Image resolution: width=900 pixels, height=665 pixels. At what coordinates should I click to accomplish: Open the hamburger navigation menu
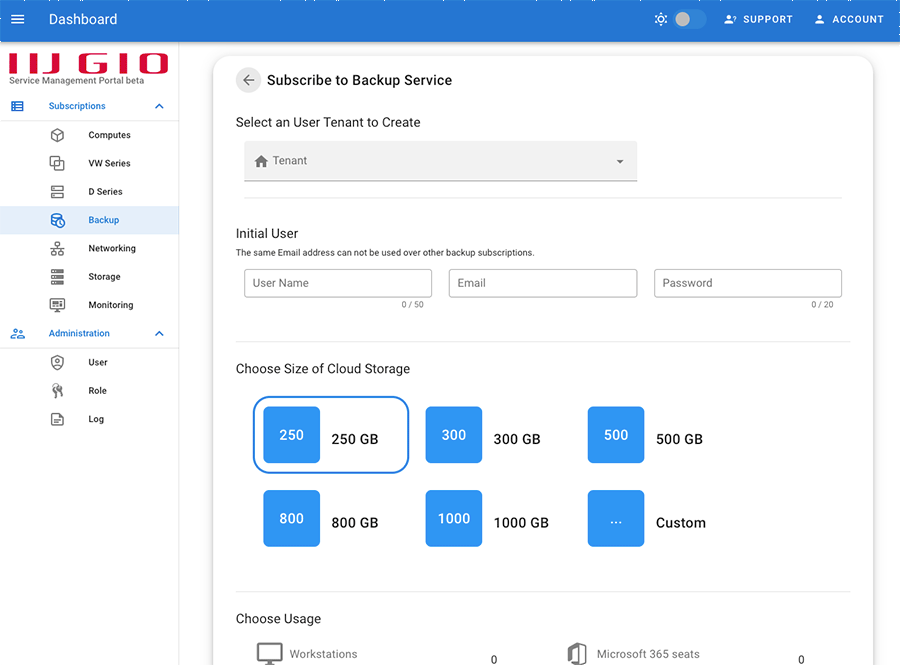click(17, 19)
